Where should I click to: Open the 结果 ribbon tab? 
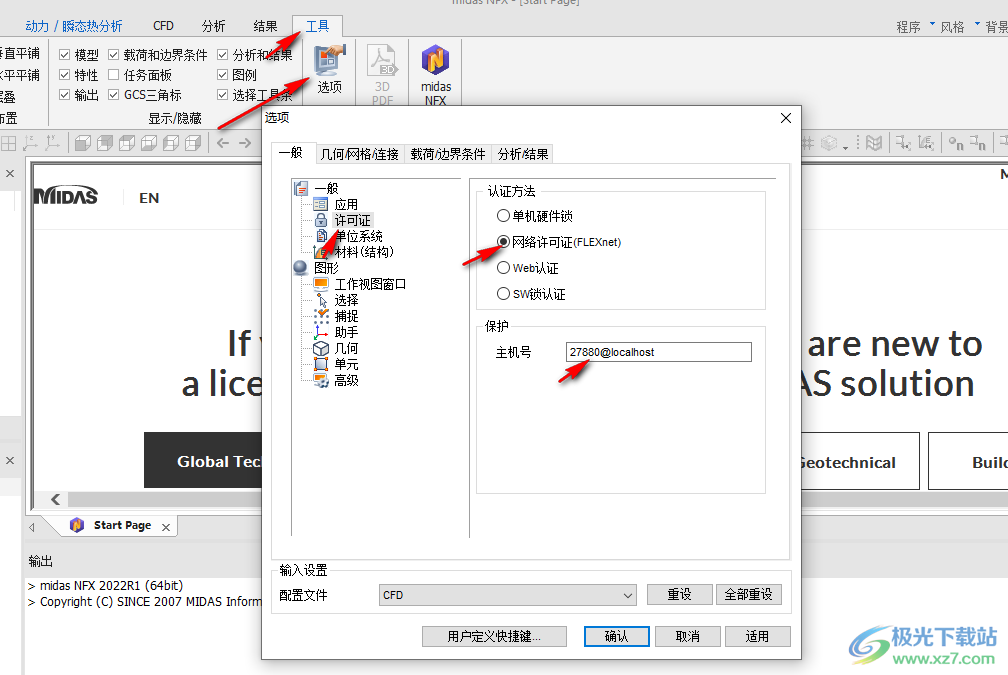[265, 26]
